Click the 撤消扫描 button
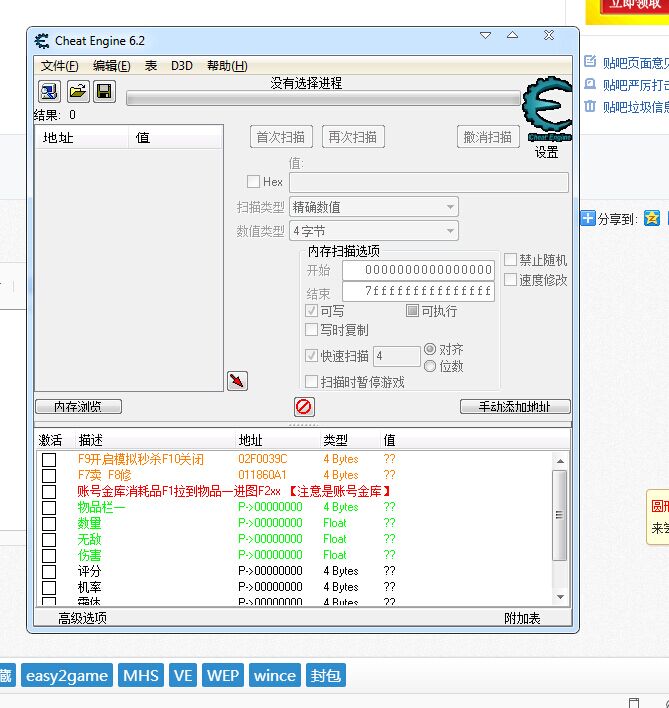669x708 pixels. tap(488, 137)
